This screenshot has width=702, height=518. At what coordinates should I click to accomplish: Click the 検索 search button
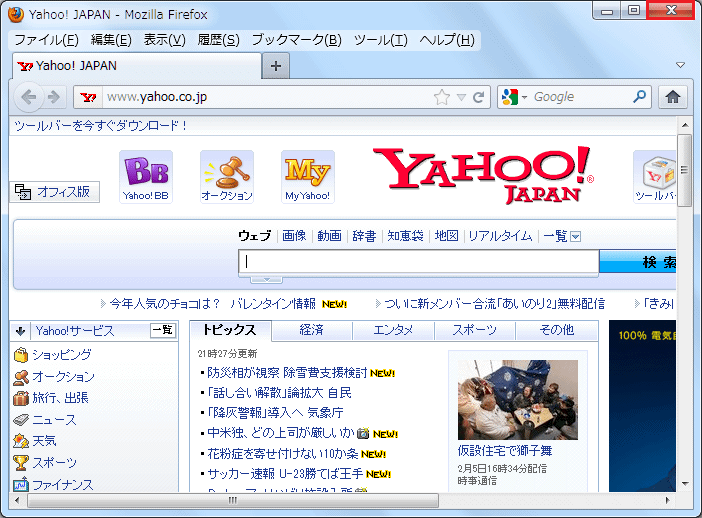tap(638, 262)
